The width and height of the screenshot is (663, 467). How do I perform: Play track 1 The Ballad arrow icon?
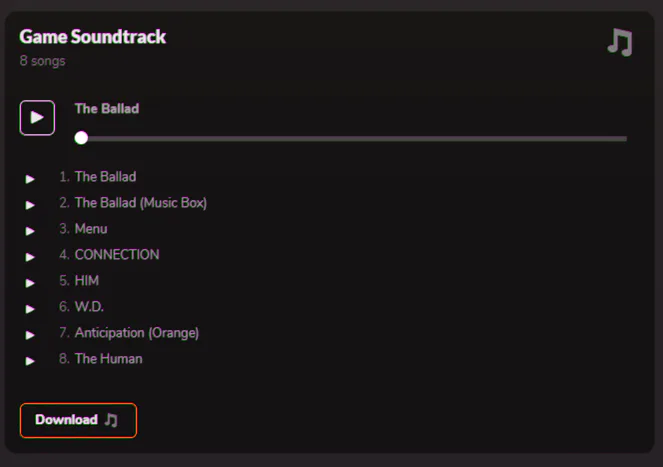[30, 179]
